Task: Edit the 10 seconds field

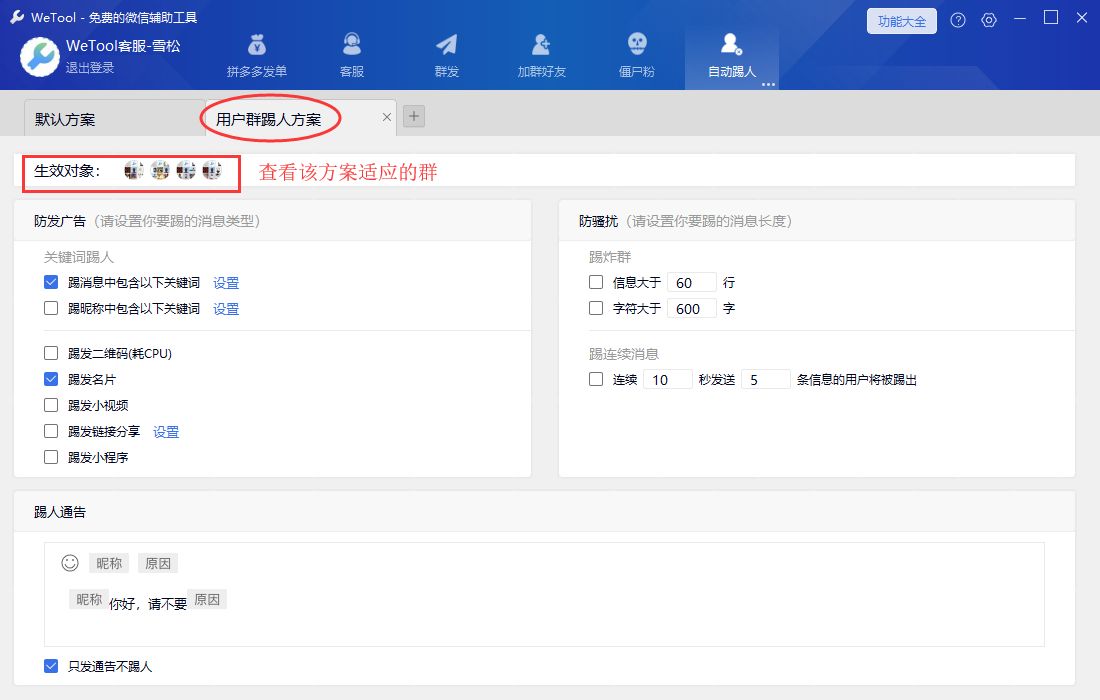Action: (x=668, y=379)
